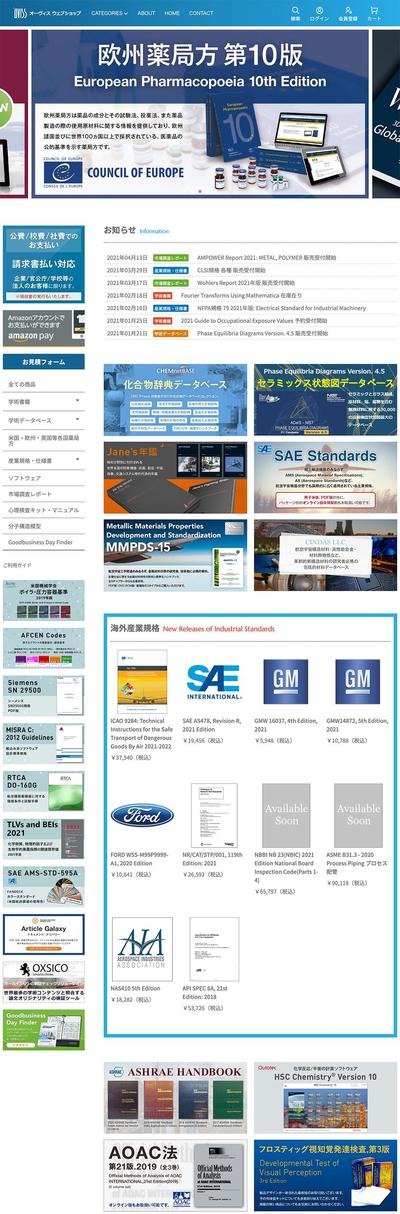Click the ICAO 9284 product cover image
This screenshot has width=400, height=1214.
(141, 682)
